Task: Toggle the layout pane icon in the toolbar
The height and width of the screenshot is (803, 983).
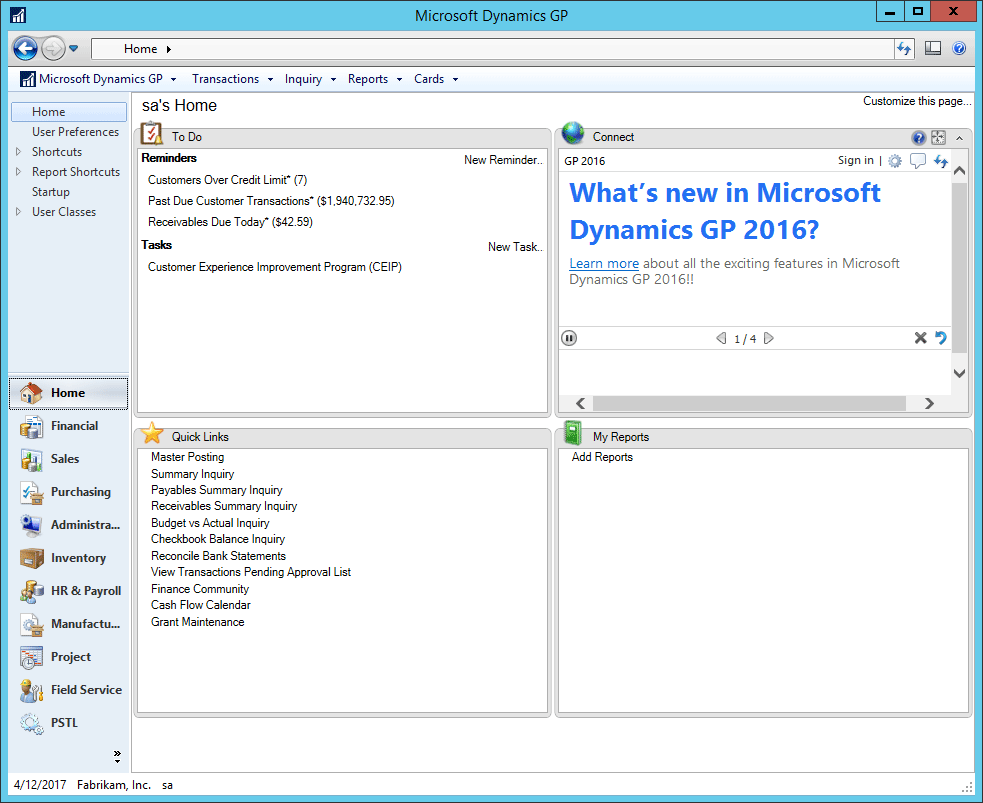Action: point(933,48)
